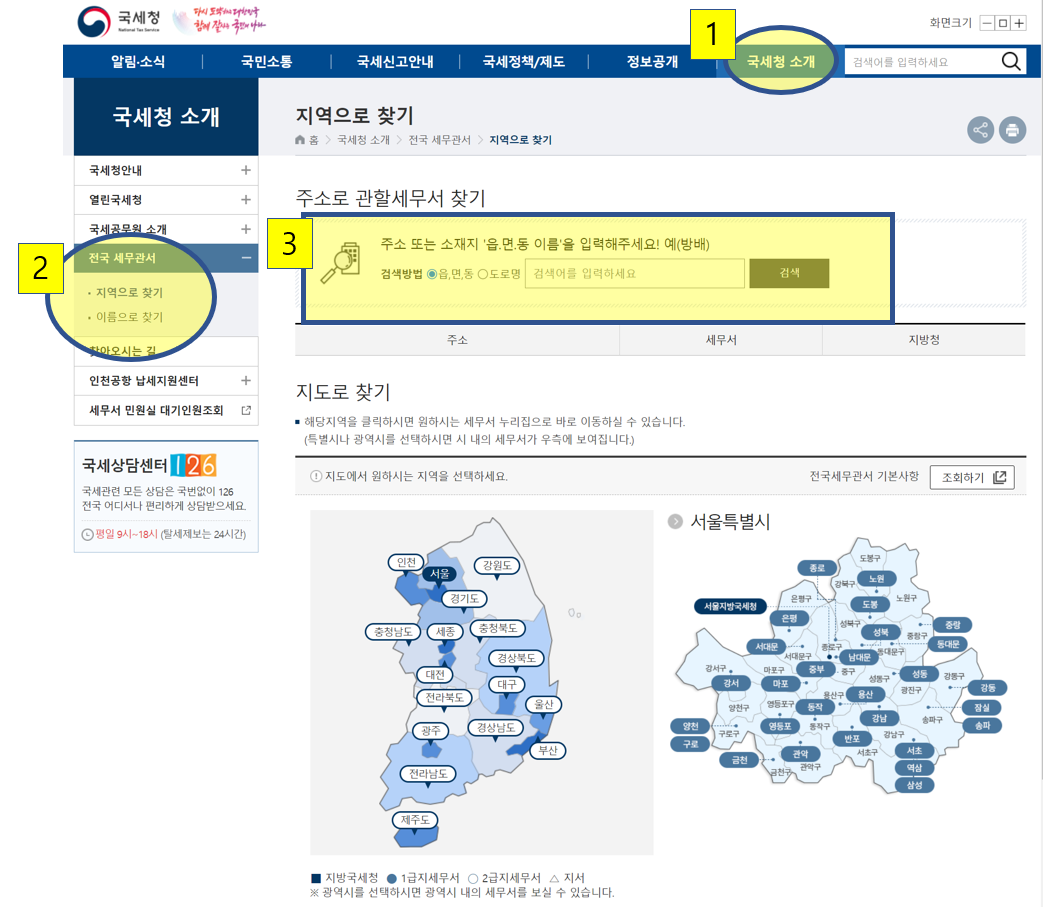Select 서초 tax office on Seoul map
Image resolution: width=1049 pixels, height=907 pixels.
click(x=915, y=750)
